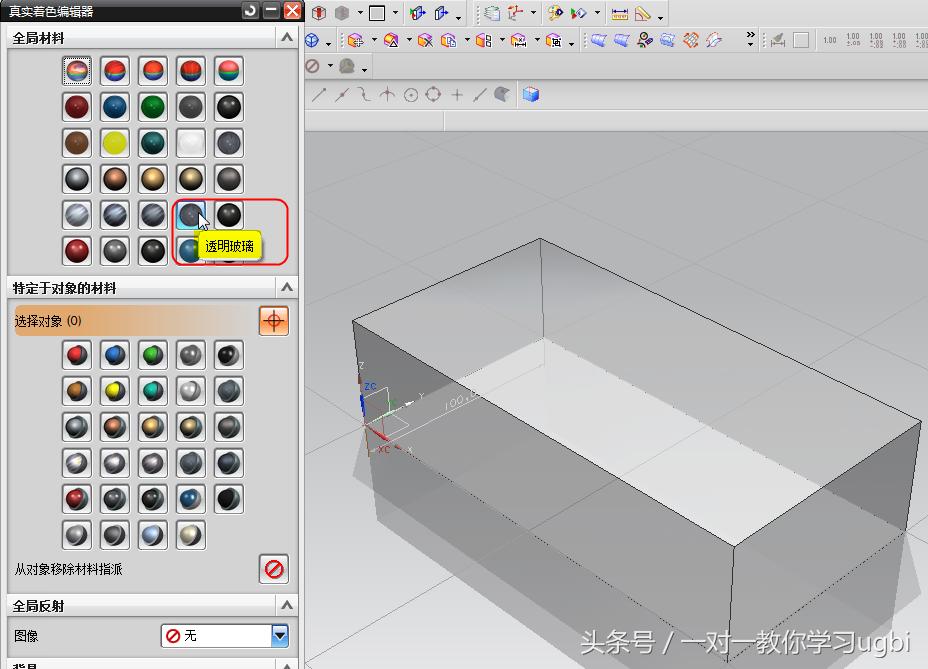Choose the white global material sphere

pos(191,143)
